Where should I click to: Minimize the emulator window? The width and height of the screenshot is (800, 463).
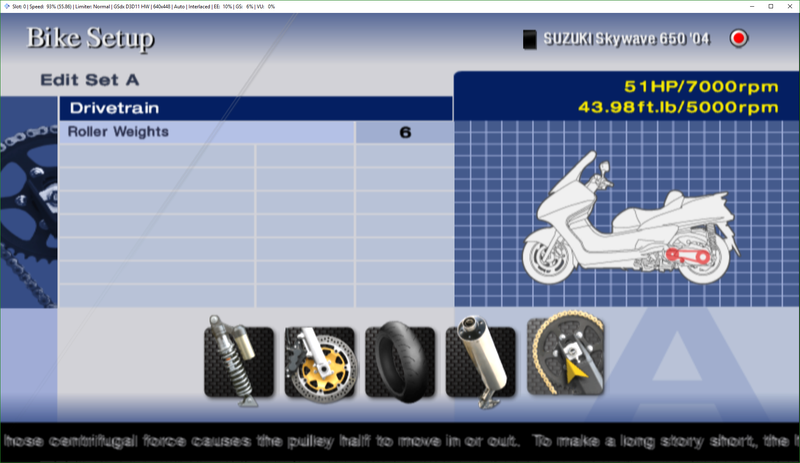(x=752, y=7)
